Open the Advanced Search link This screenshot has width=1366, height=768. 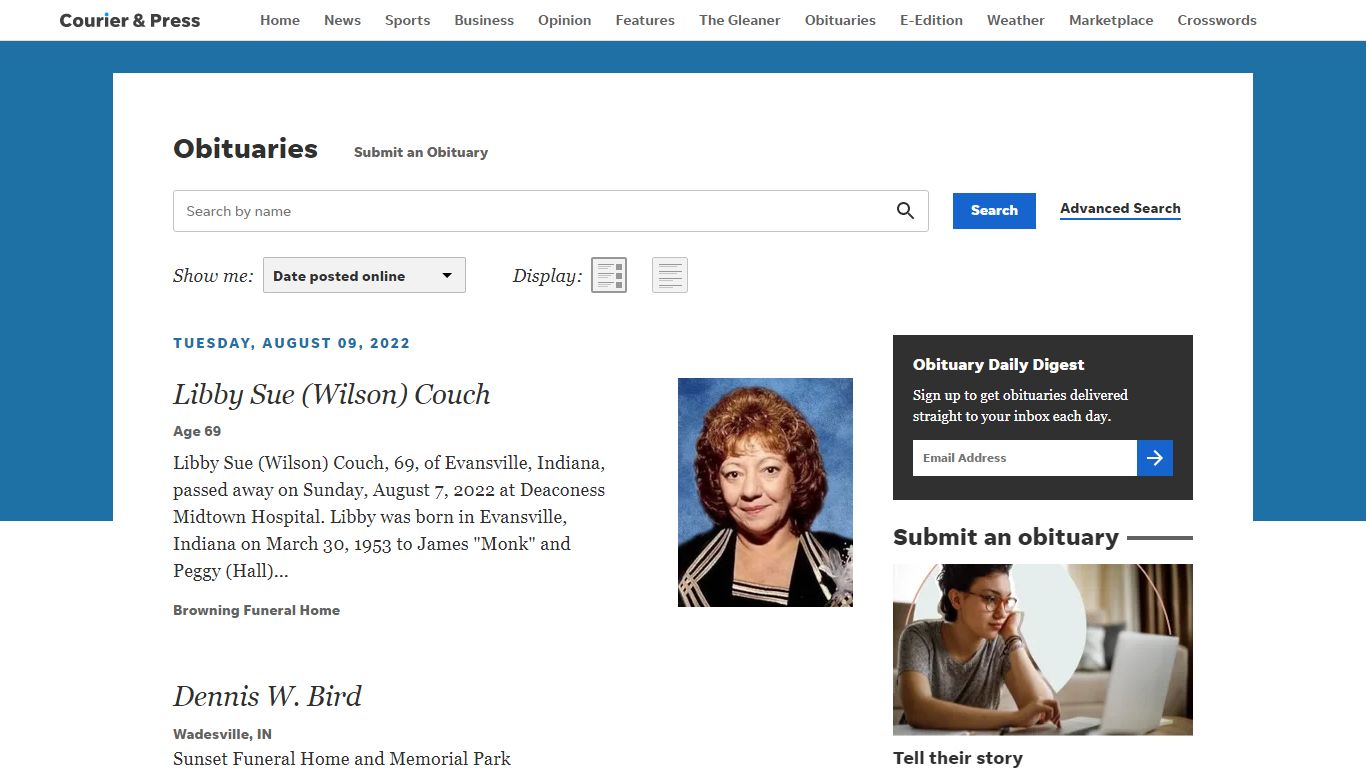(1120, 208)
